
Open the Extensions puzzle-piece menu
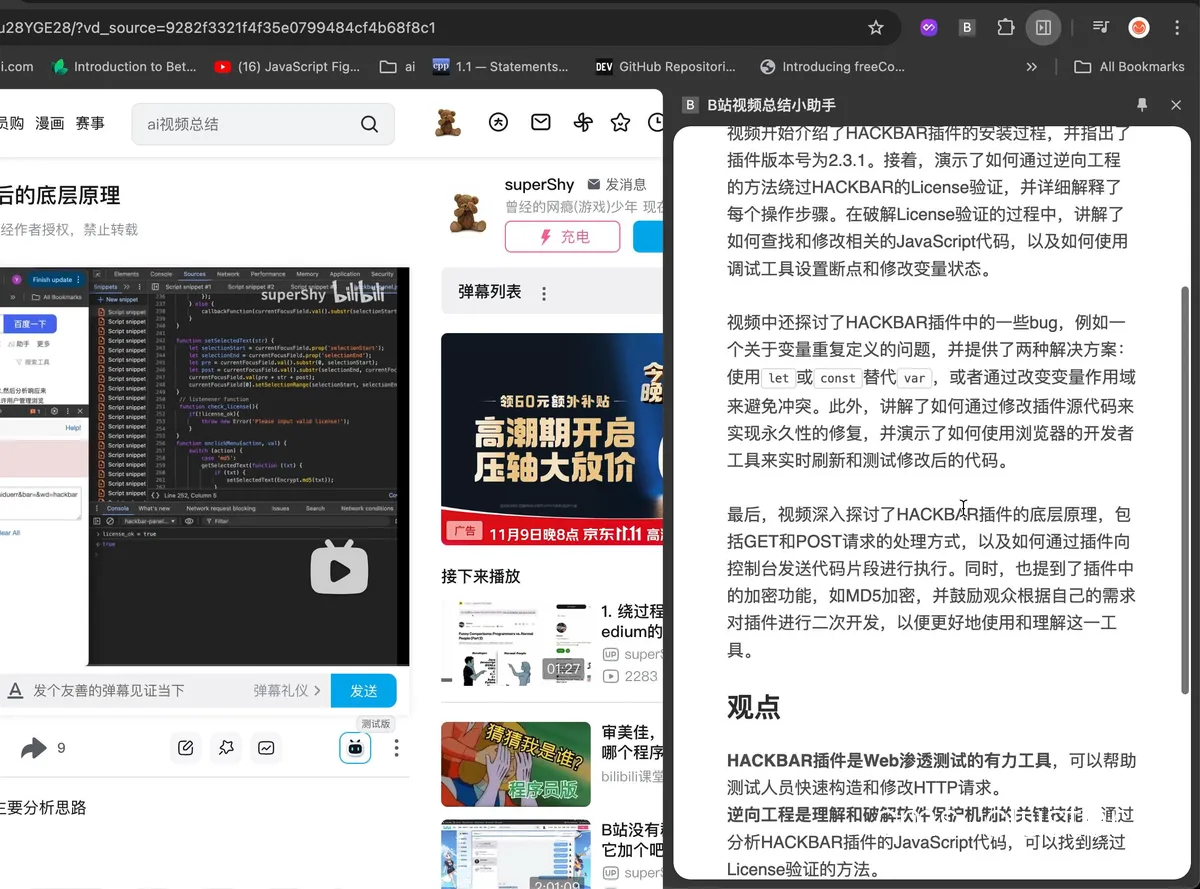coord(1005,28)
